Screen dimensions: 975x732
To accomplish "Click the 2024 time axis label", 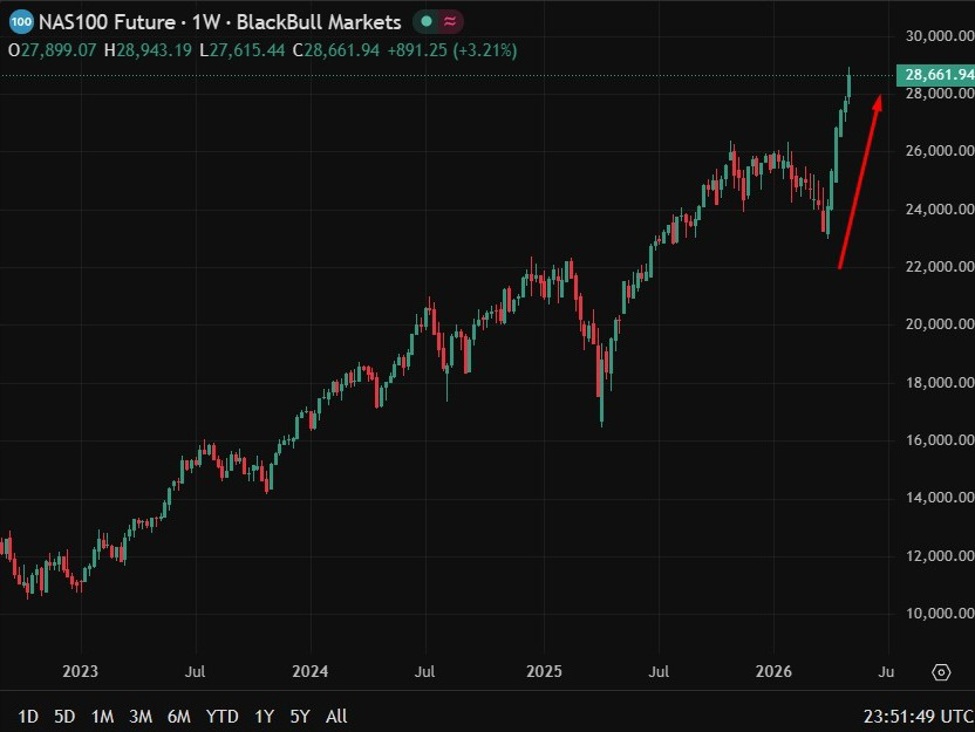I will click(x=310, y=672).
